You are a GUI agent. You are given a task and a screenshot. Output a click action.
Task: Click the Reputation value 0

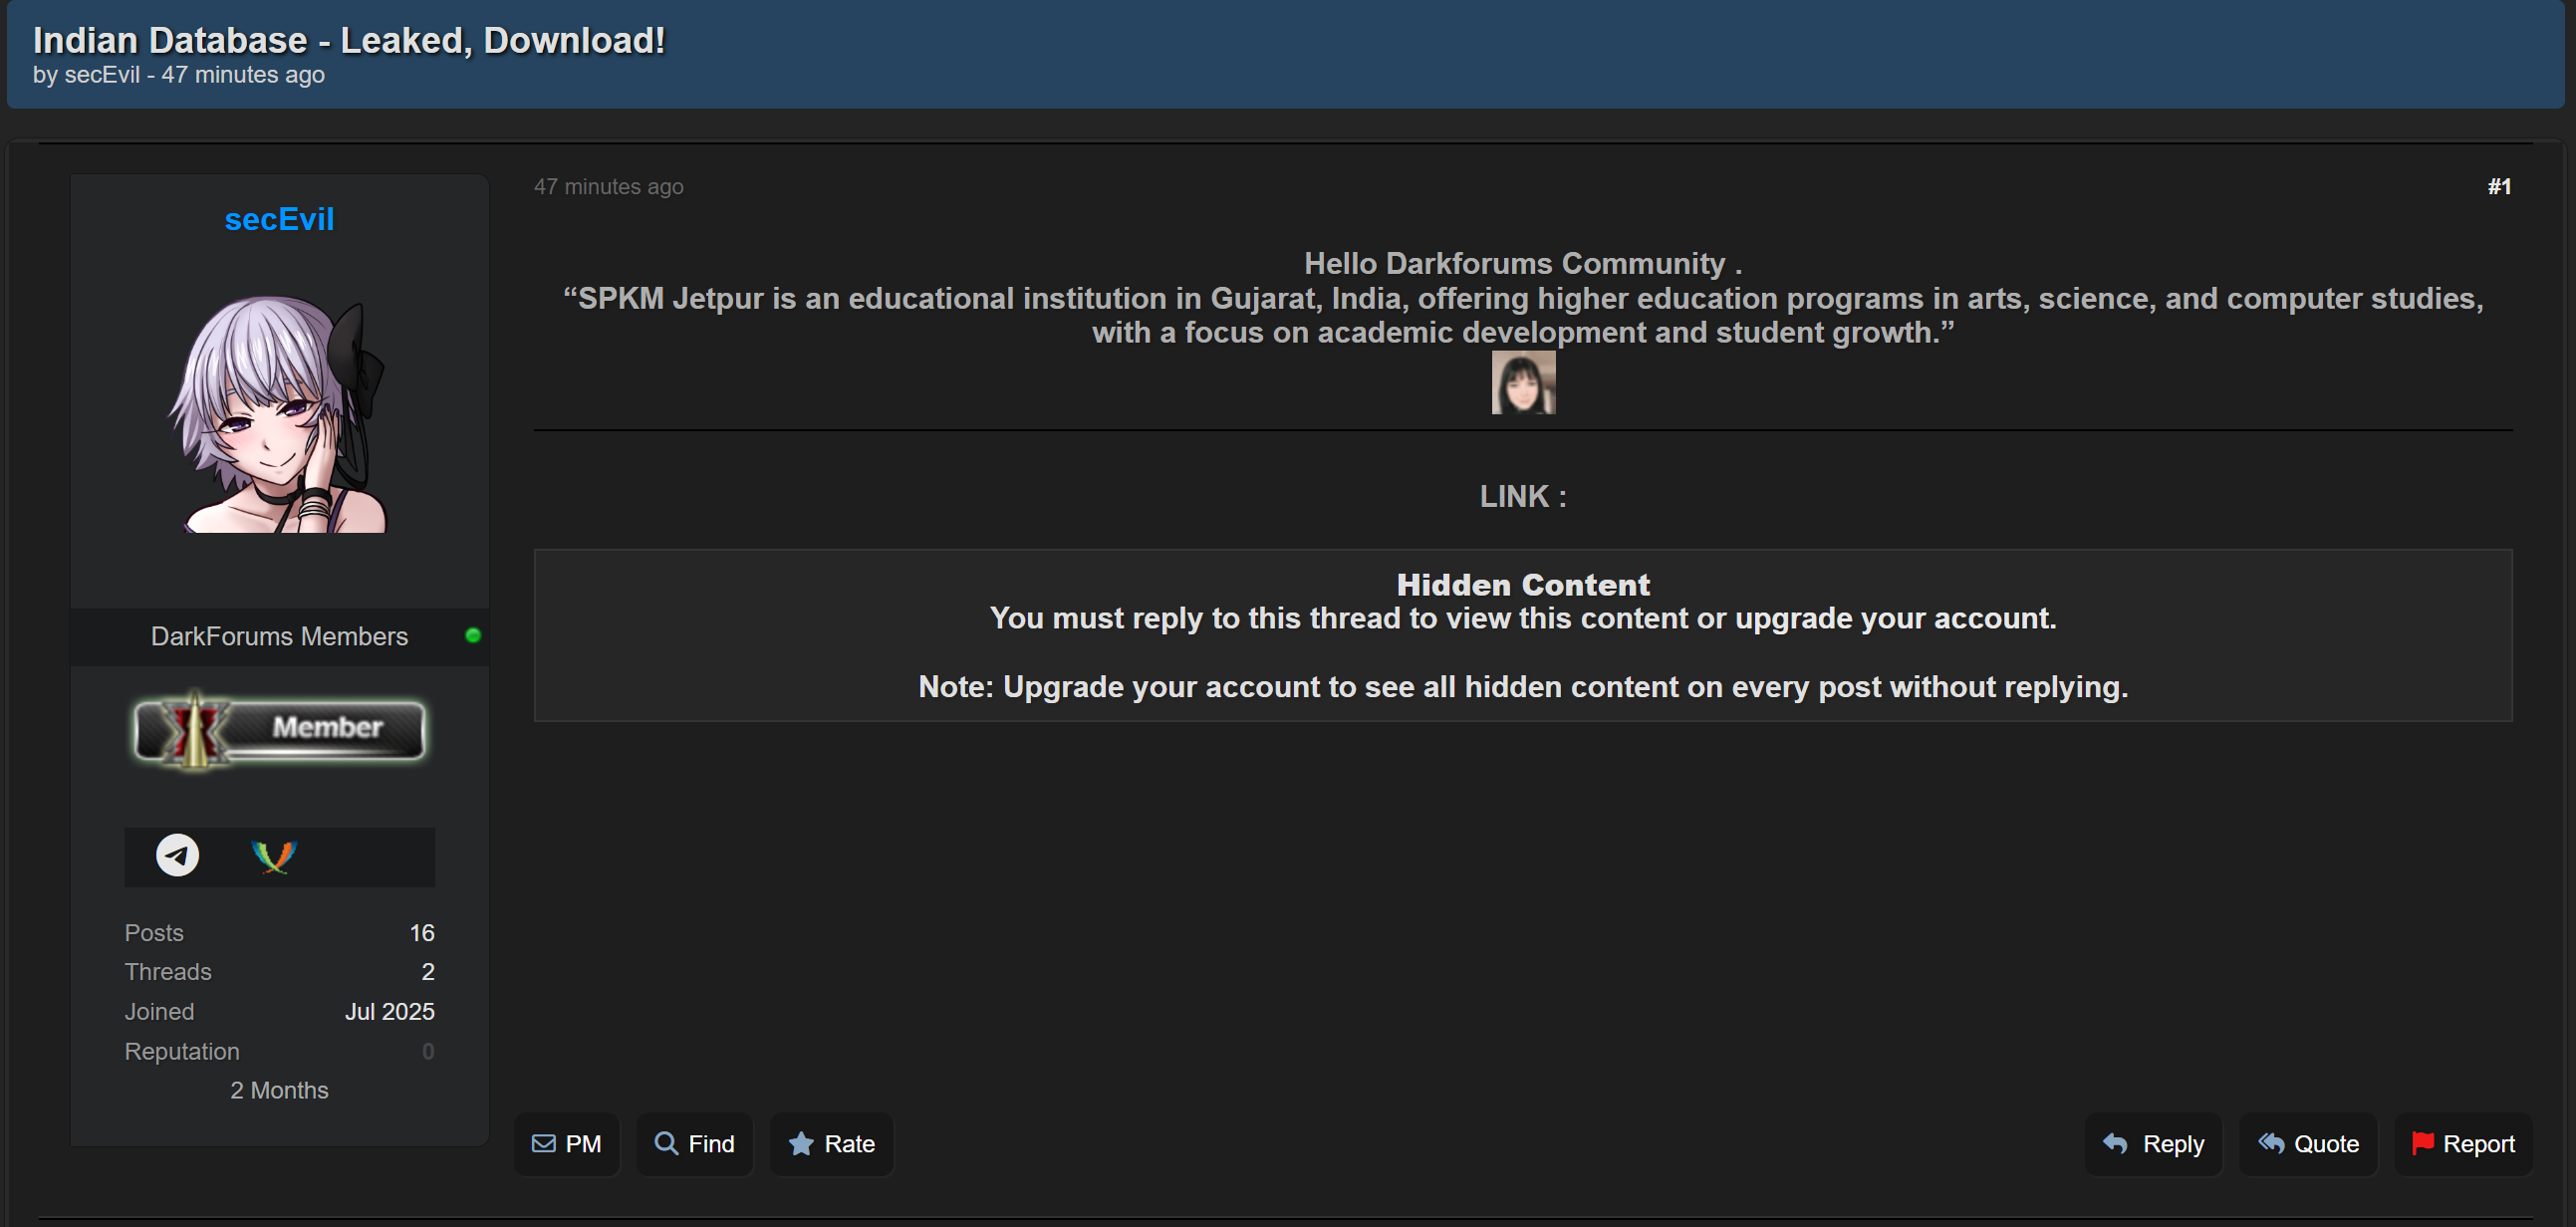click(x=427, y=1052)
